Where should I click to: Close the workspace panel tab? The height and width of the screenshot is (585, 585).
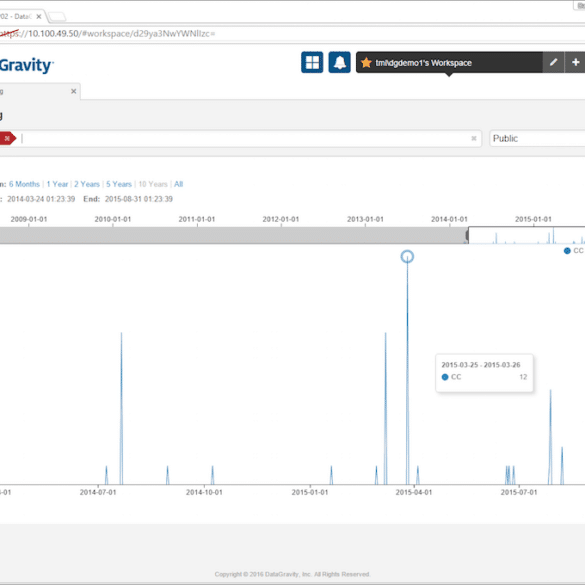(73, 91)
